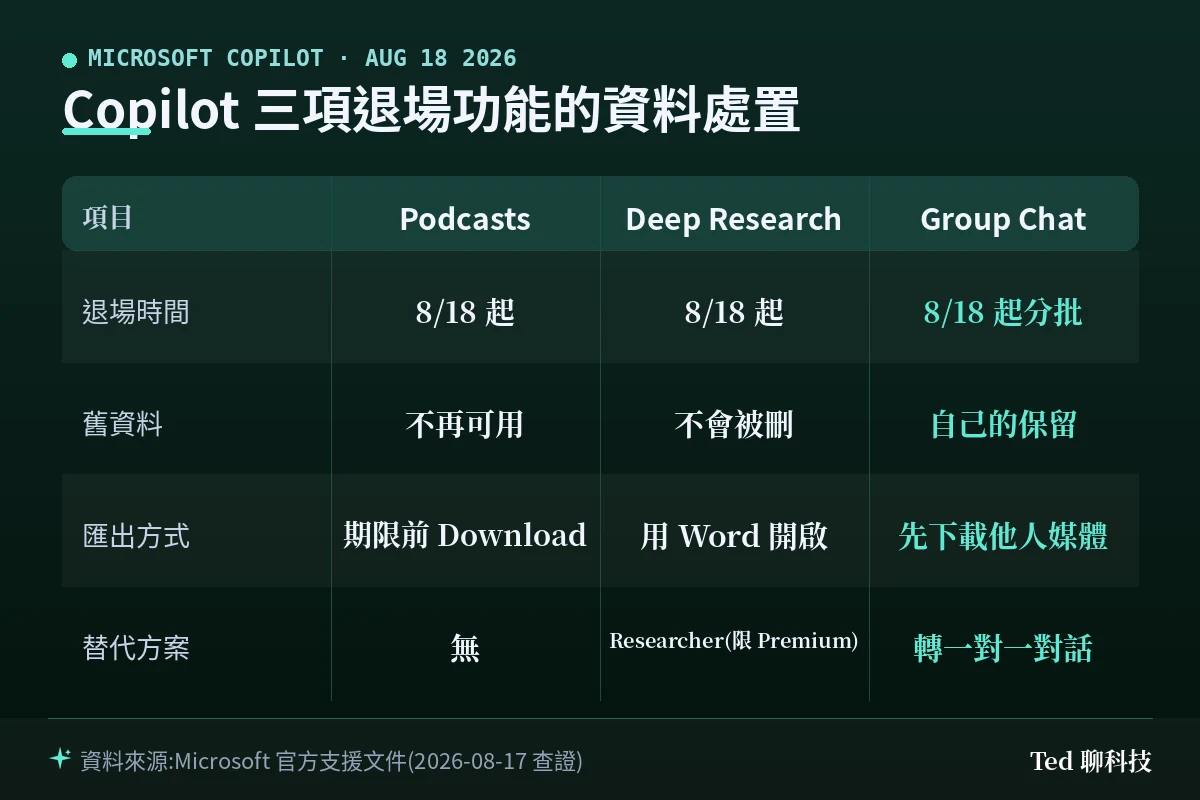Click the 匯出方式 row label
Screen dimensions: 1200x800
click(x=136, y=536)
